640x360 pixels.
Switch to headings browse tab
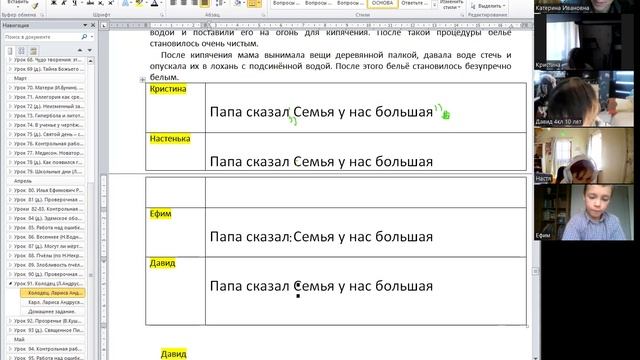[x=10, y=51]
